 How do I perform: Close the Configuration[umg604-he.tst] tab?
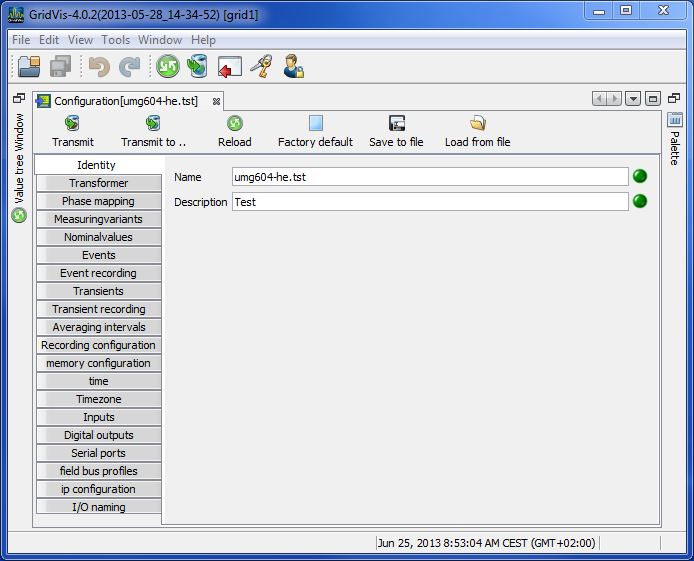tap(216, 101)
